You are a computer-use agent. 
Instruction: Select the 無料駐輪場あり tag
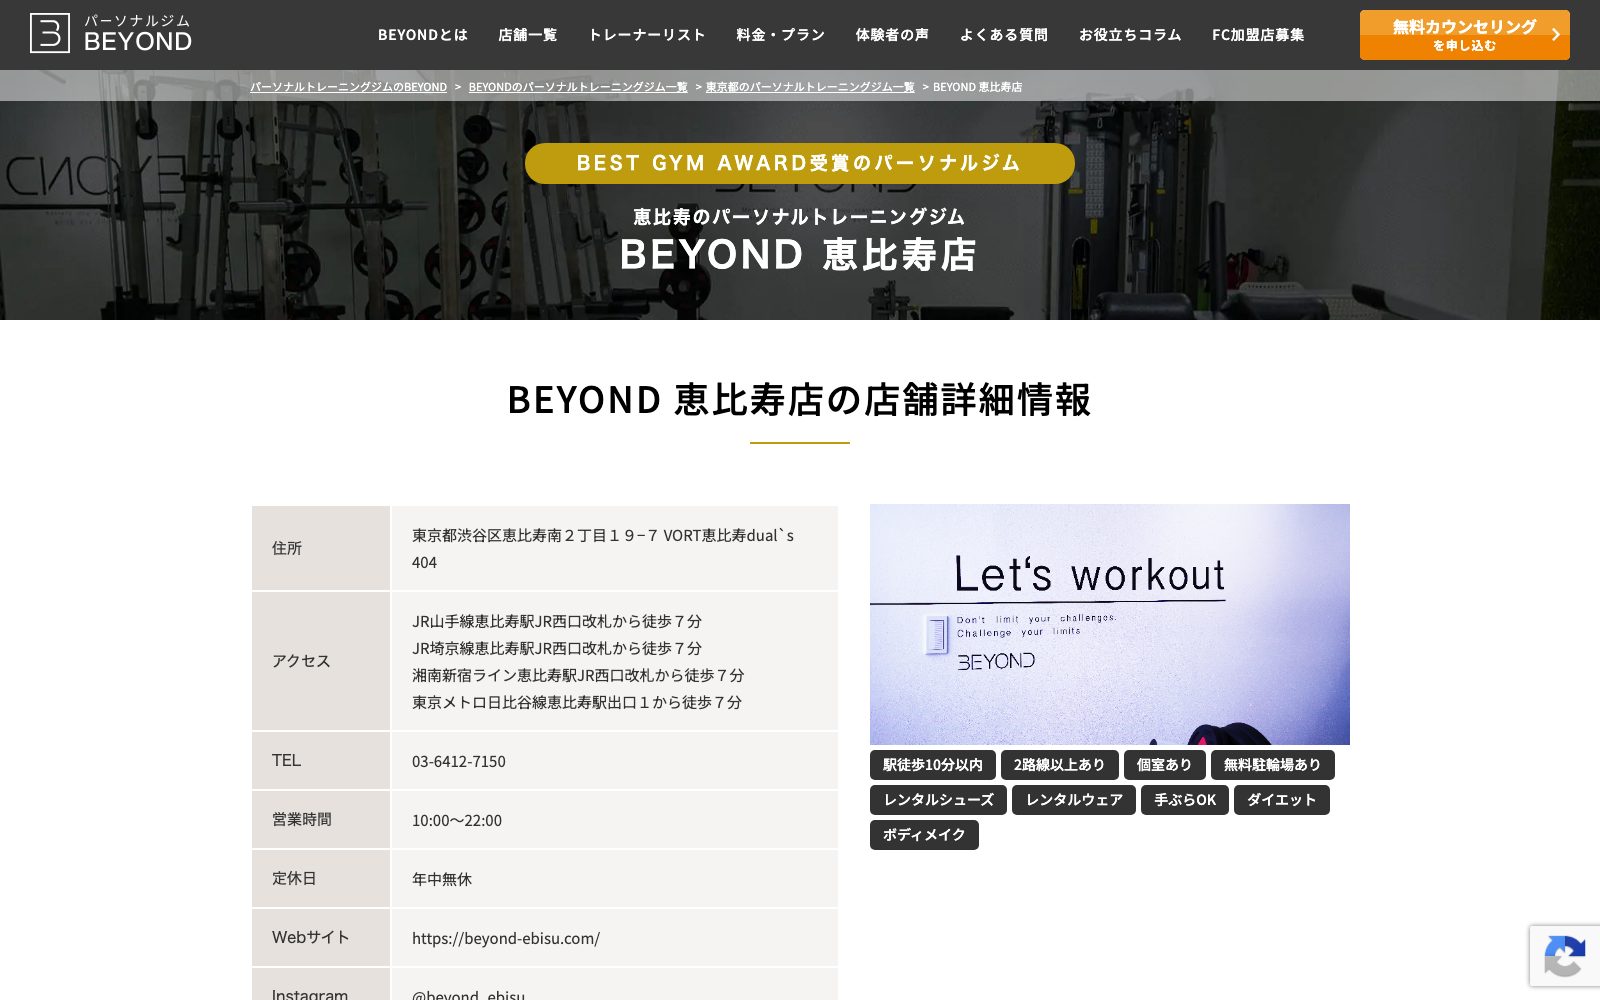[x=1272, y=765]
